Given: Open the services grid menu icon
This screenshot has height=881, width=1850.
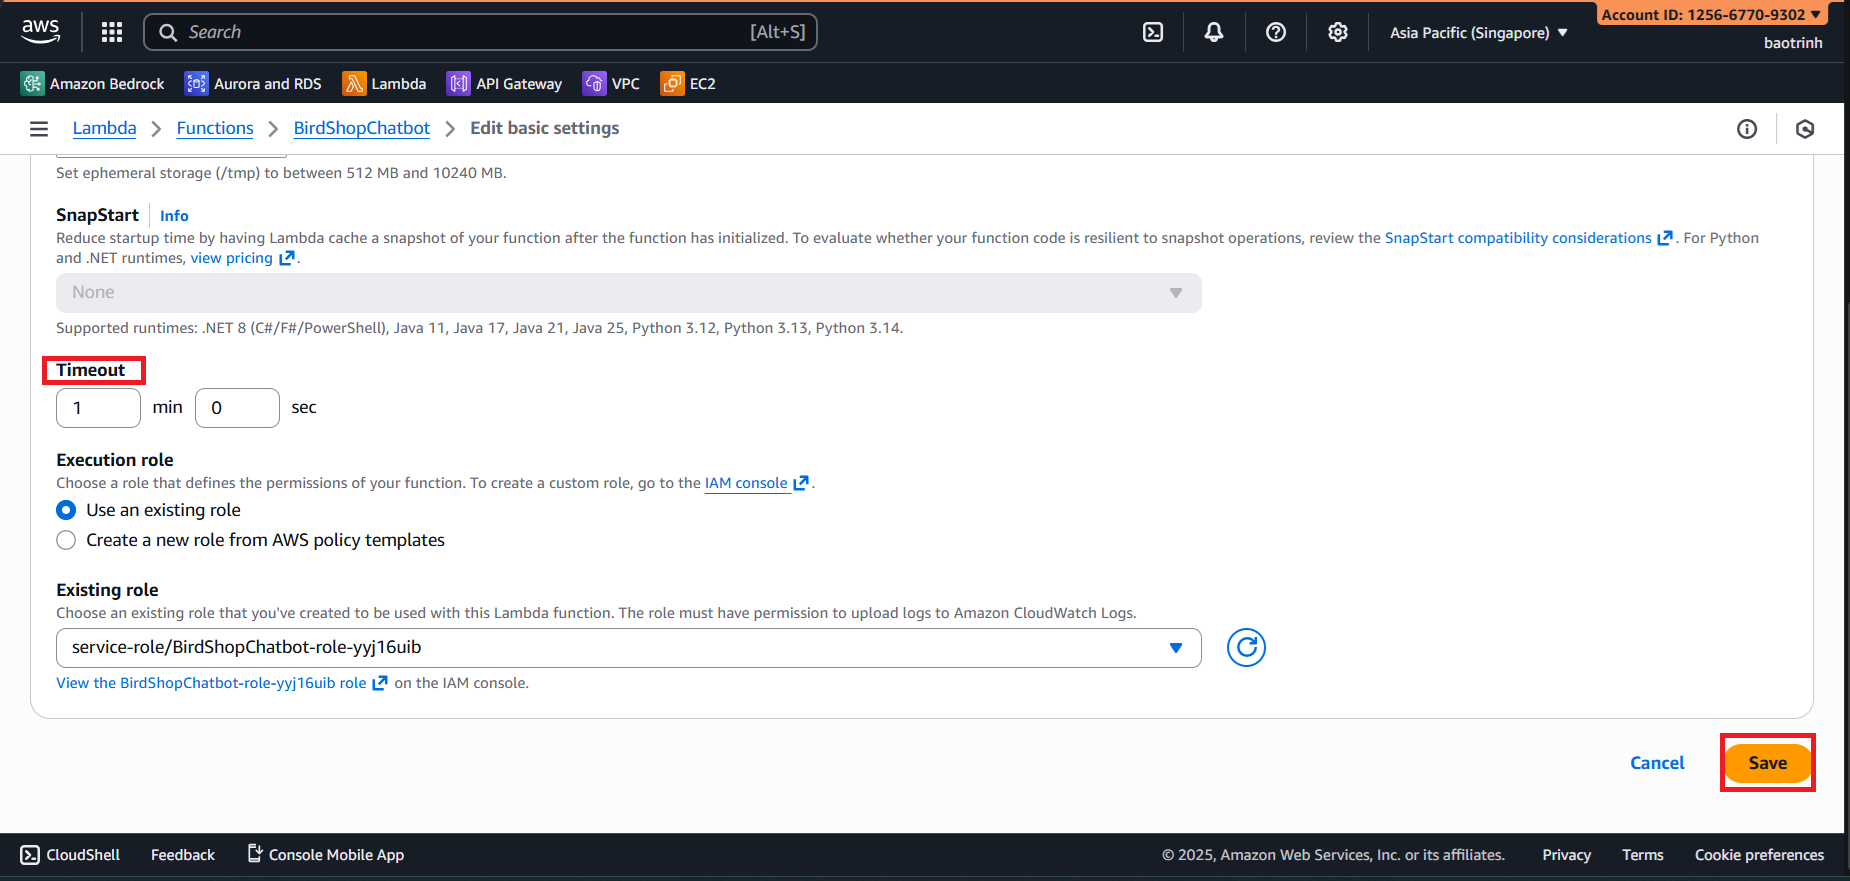Looking at the screenshot, I should click(x=112, y=32).
